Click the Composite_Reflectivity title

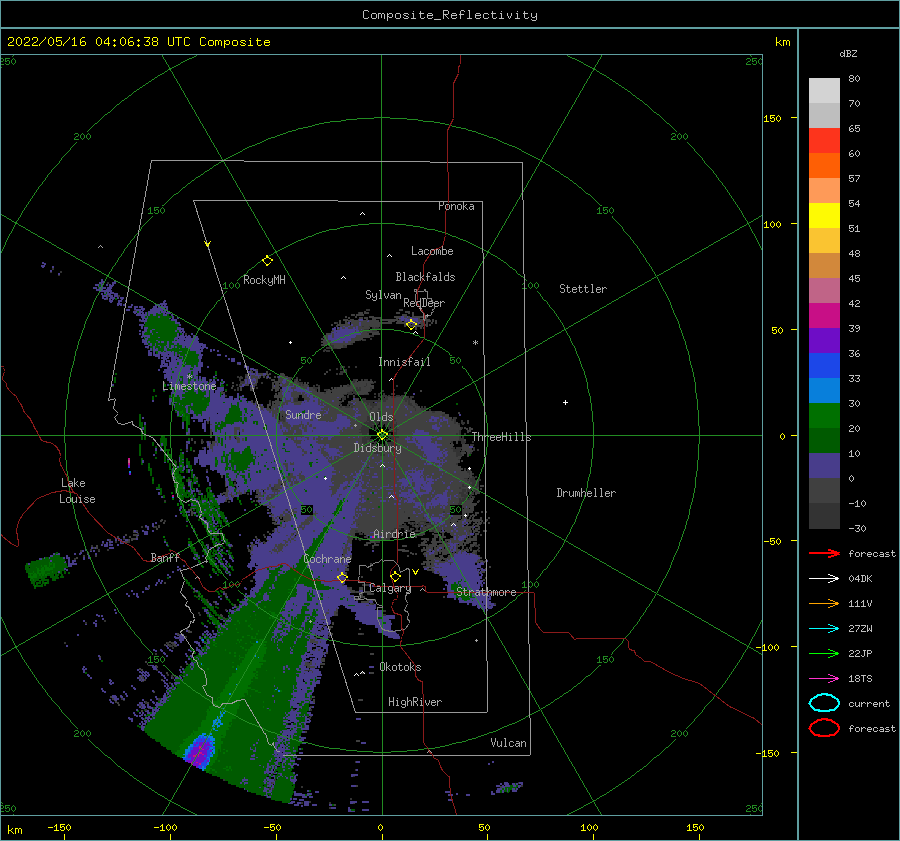click(x=450, y=15)
